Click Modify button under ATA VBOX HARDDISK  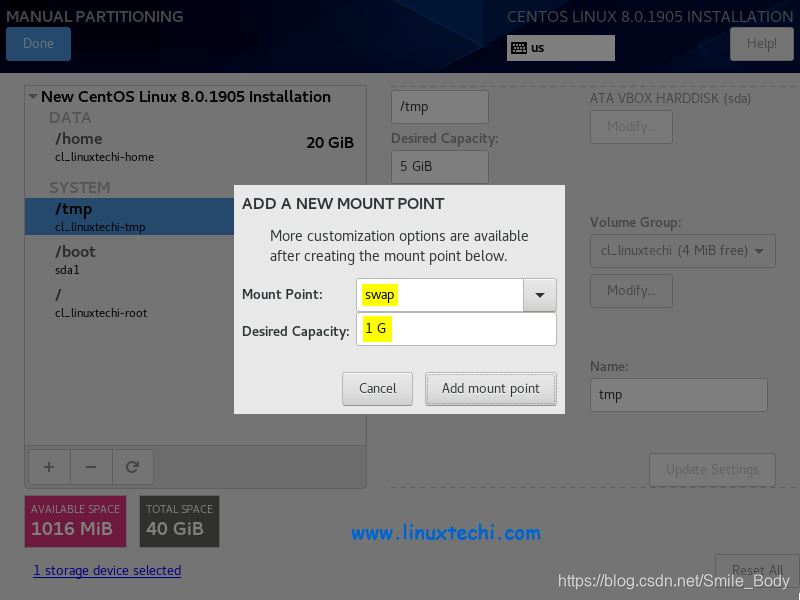631,127
